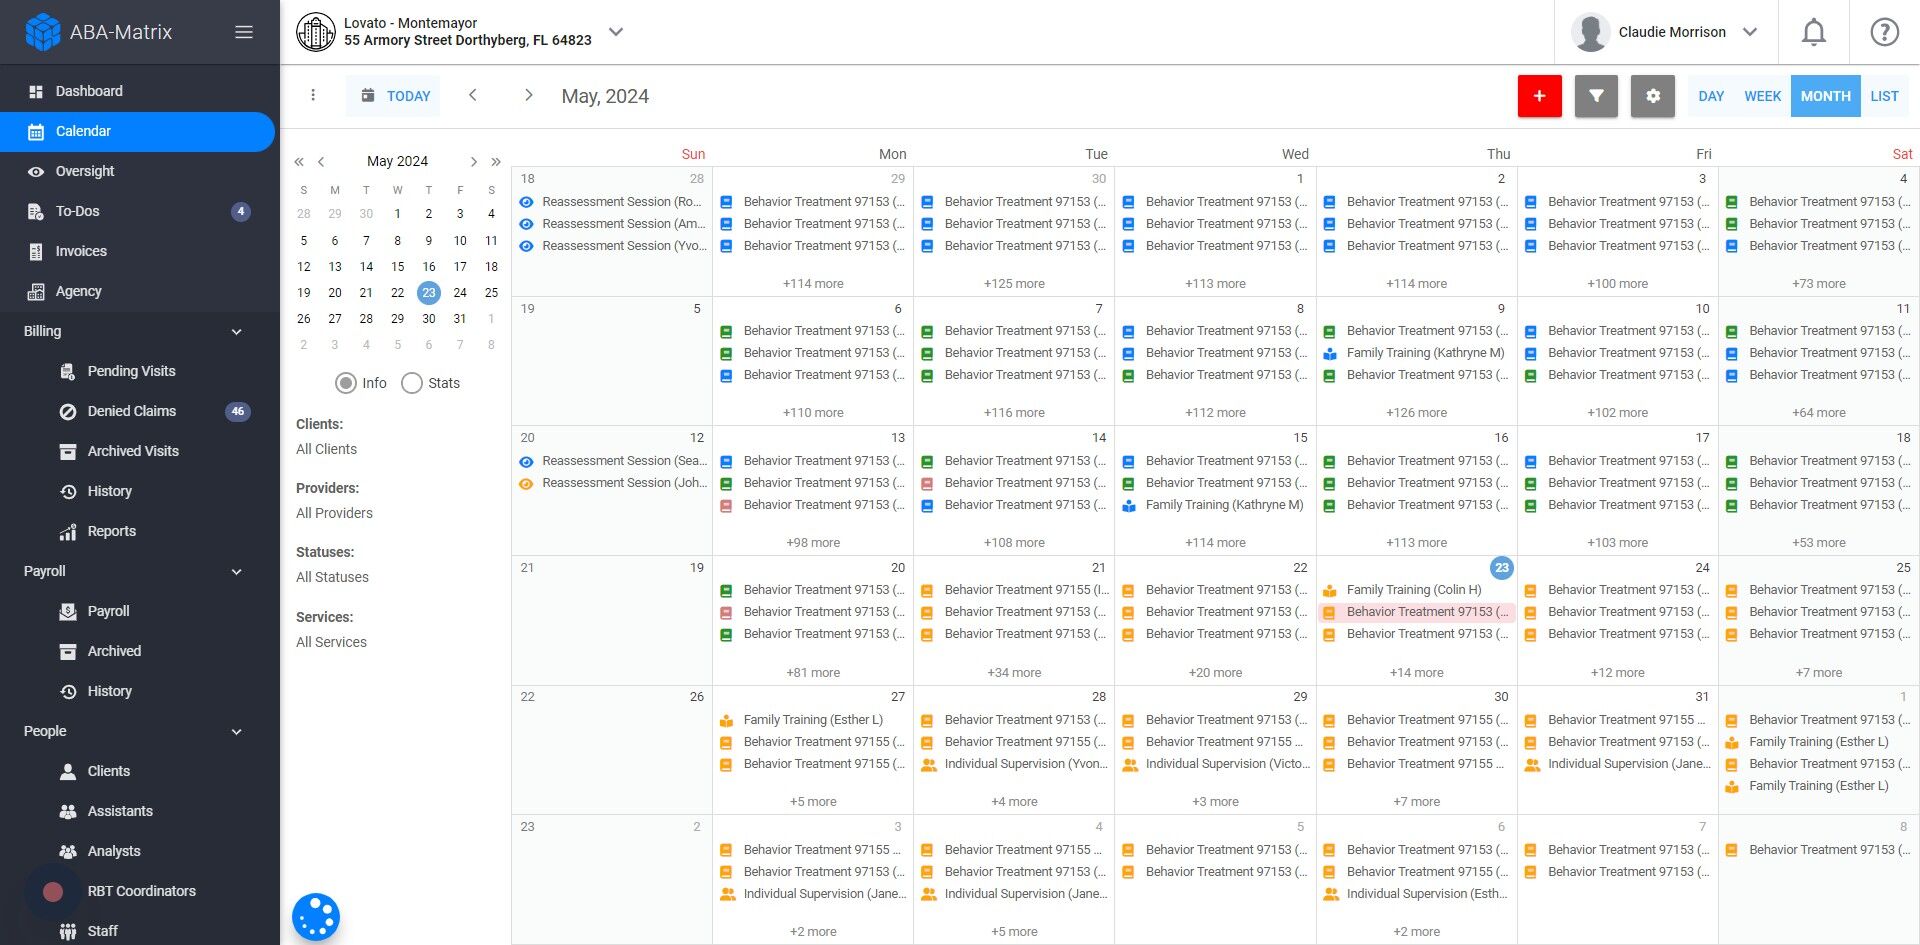Show +7 more events on May 25
The height and width of the screenshot is (945, 1920).
pos(1818,673)
